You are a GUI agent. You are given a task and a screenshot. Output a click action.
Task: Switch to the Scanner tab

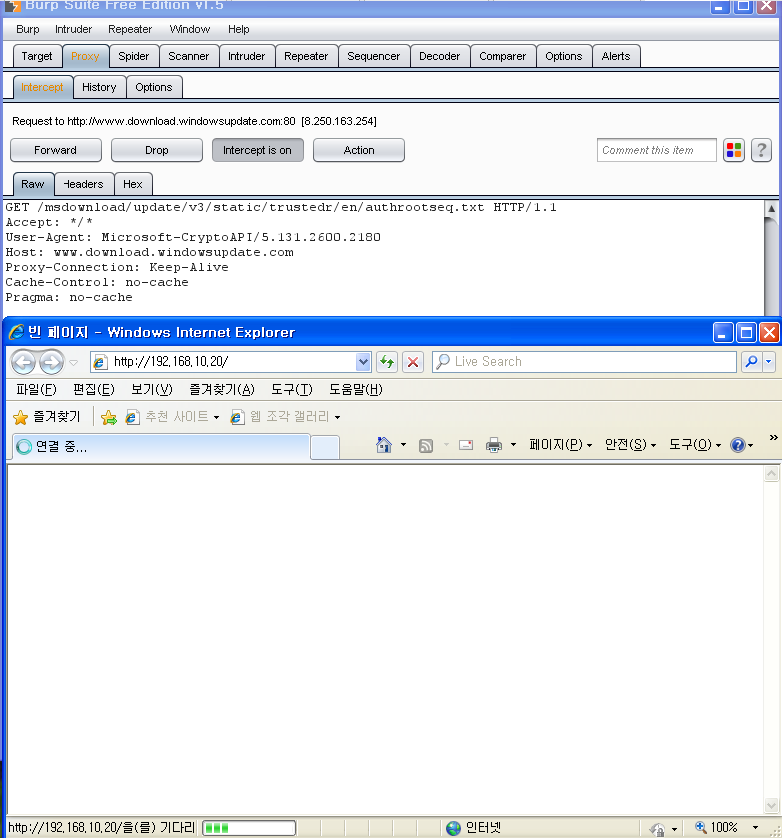click(189, 57)
